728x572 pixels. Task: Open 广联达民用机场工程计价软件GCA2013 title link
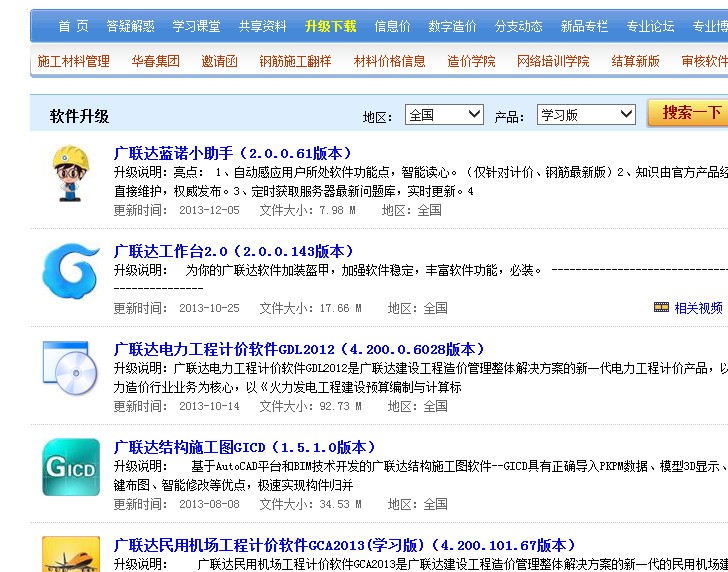point(345,545)
